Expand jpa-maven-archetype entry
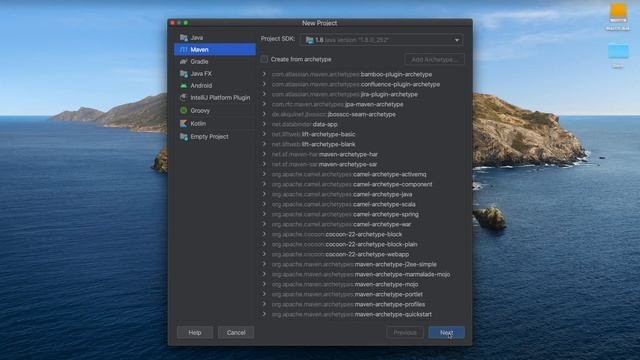This screenshot has width=640, height=360. tap(264, 104)
